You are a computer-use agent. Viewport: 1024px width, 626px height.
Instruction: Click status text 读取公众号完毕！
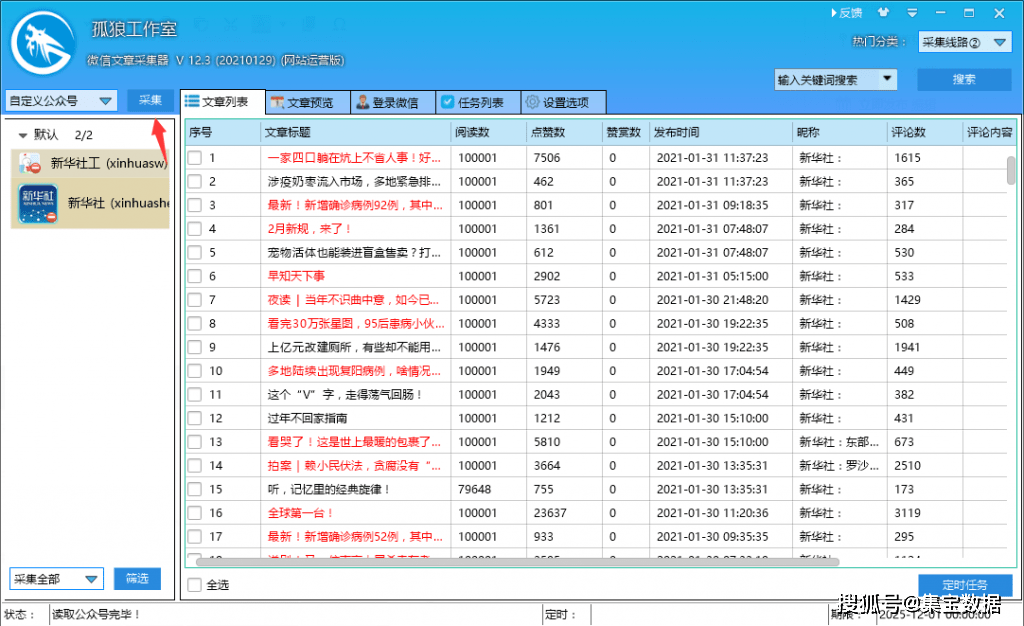click(95, 614)
